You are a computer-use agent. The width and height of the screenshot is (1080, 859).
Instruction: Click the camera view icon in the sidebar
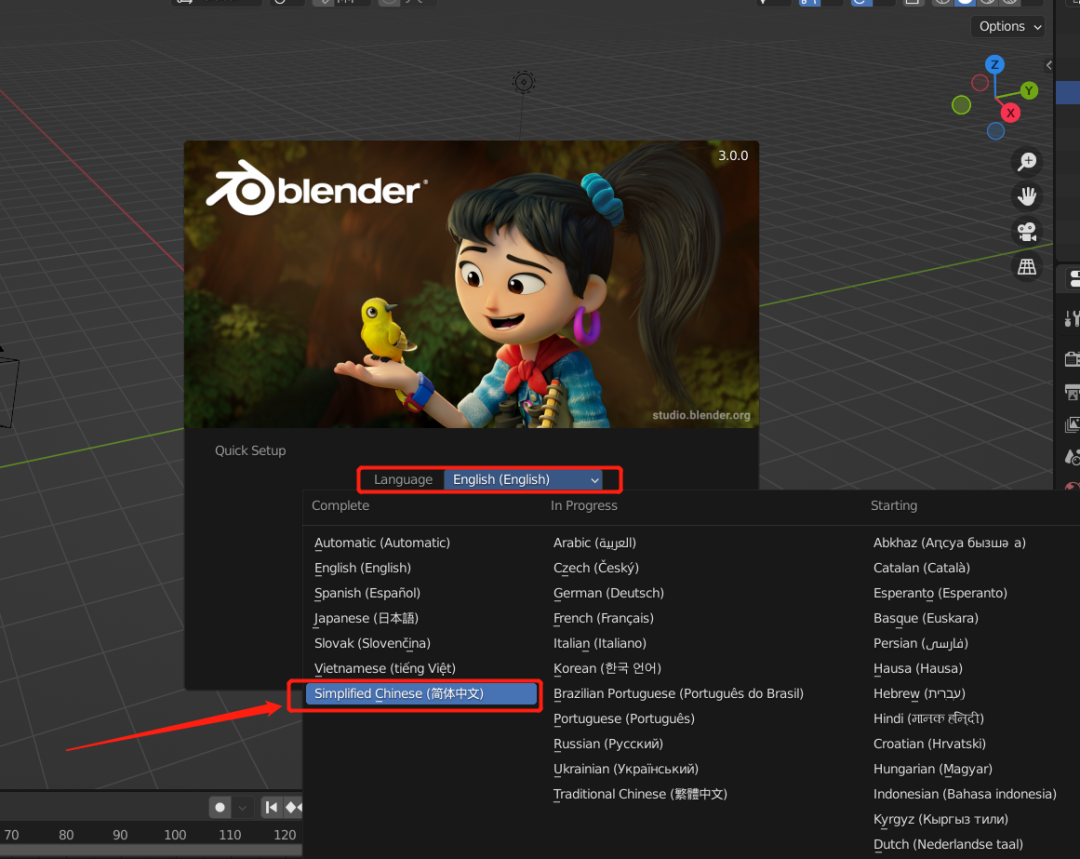pyautogui.click(x=1027, y=231)
